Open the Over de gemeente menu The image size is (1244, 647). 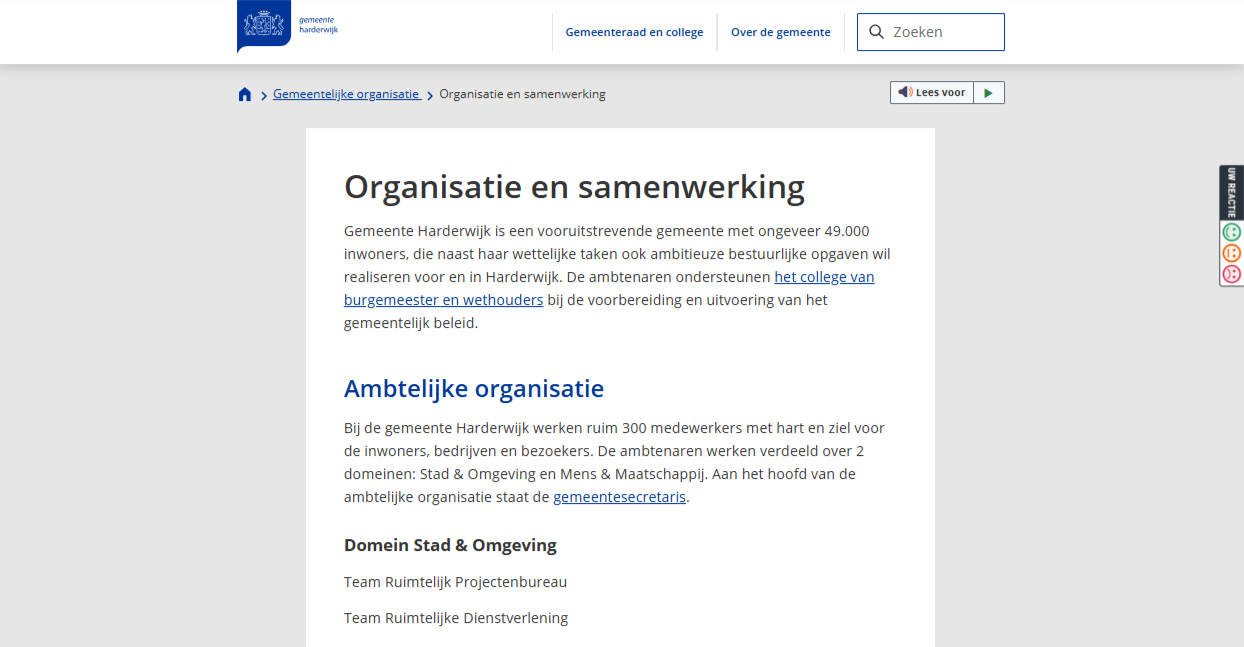(781, 32)
